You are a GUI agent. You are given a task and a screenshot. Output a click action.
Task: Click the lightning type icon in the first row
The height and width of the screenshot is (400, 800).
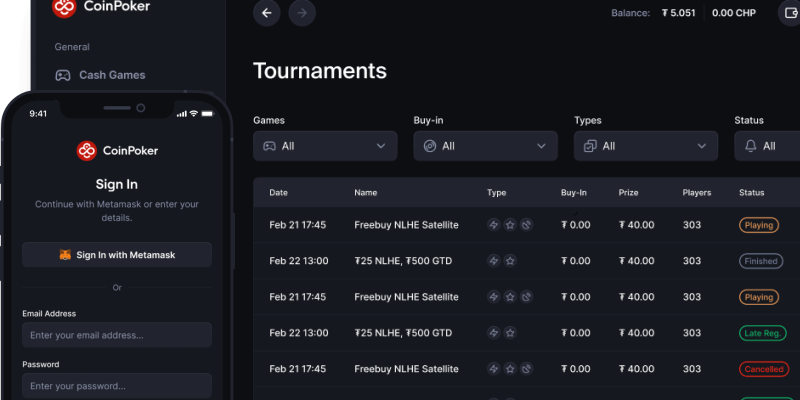point(493,225)
